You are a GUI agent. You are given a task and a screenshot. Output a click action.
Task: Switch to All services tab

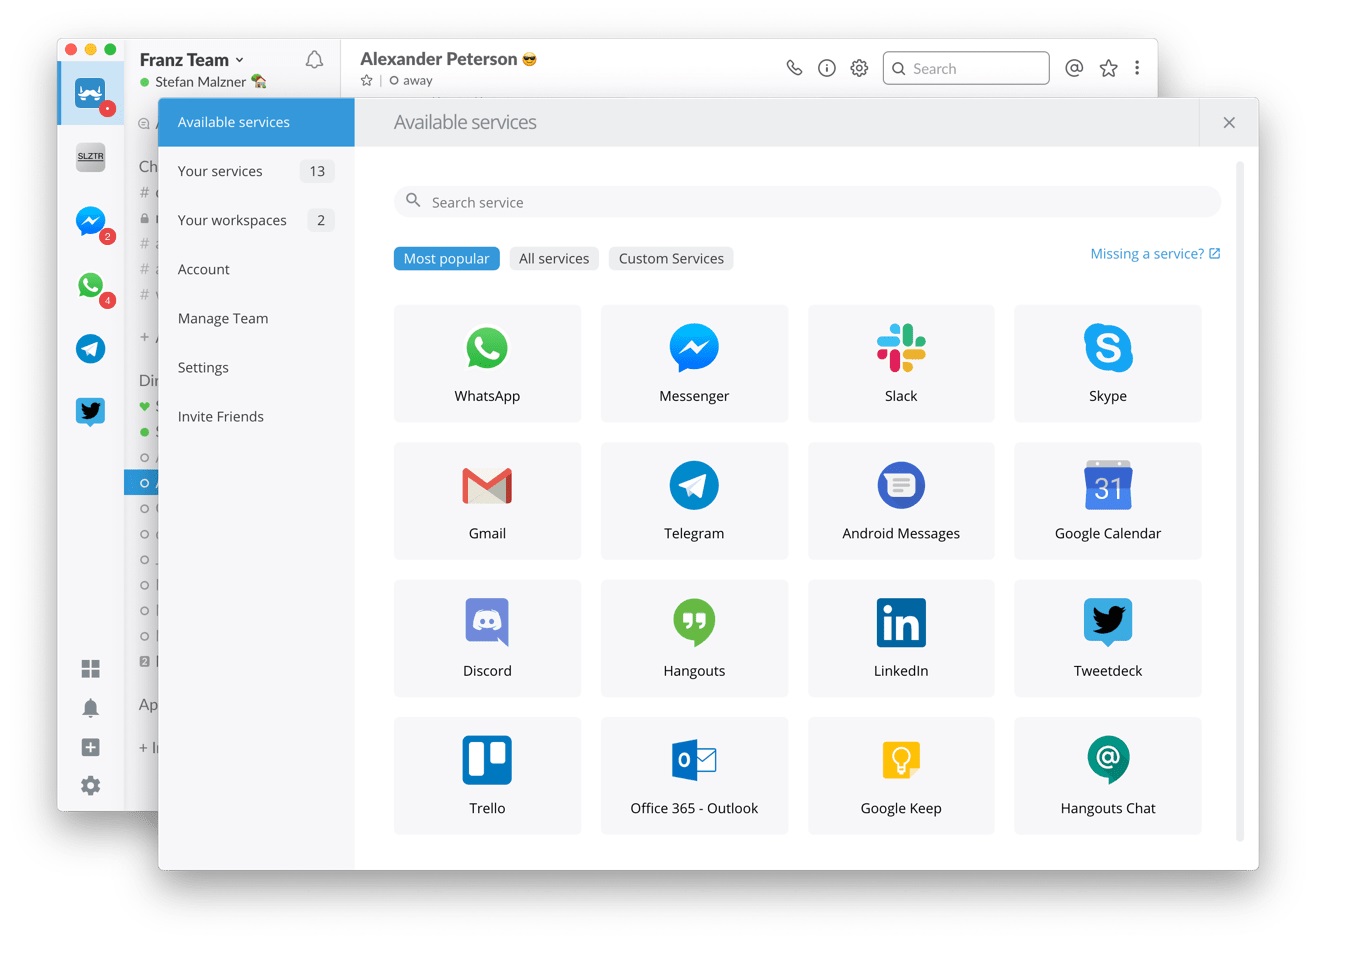(554, 258)
